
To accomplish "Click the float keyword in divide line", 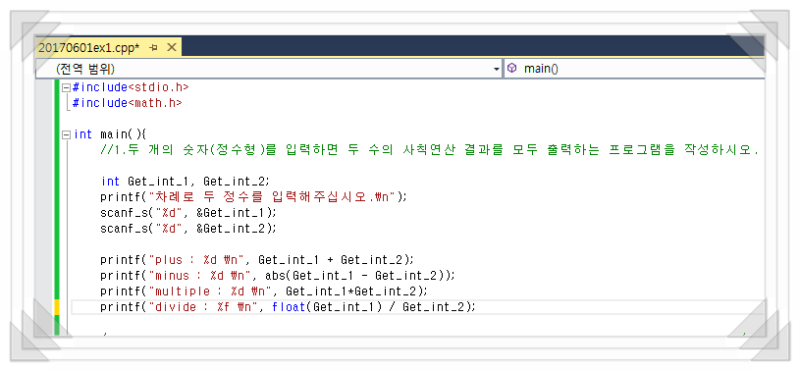I will point(289,307).
